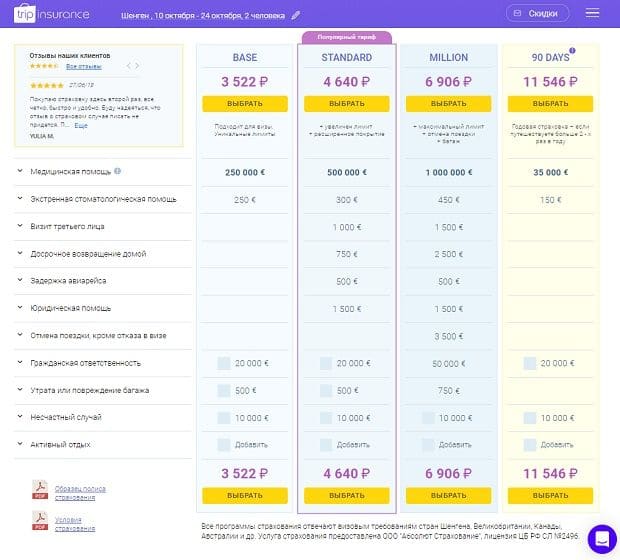620x560 pixels.
Task: Select the MILLION plan column header
Action: point(448,58)
